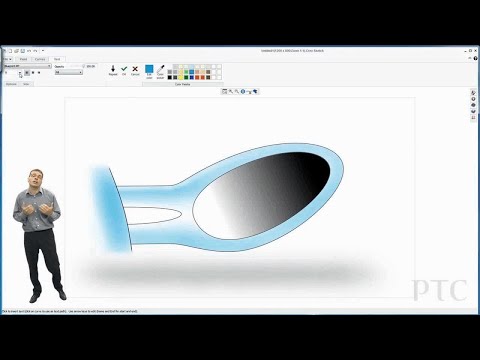Toggle left text alignment
Image resolution: width=480 pixels, height=360 pixels.
[27, 72]
